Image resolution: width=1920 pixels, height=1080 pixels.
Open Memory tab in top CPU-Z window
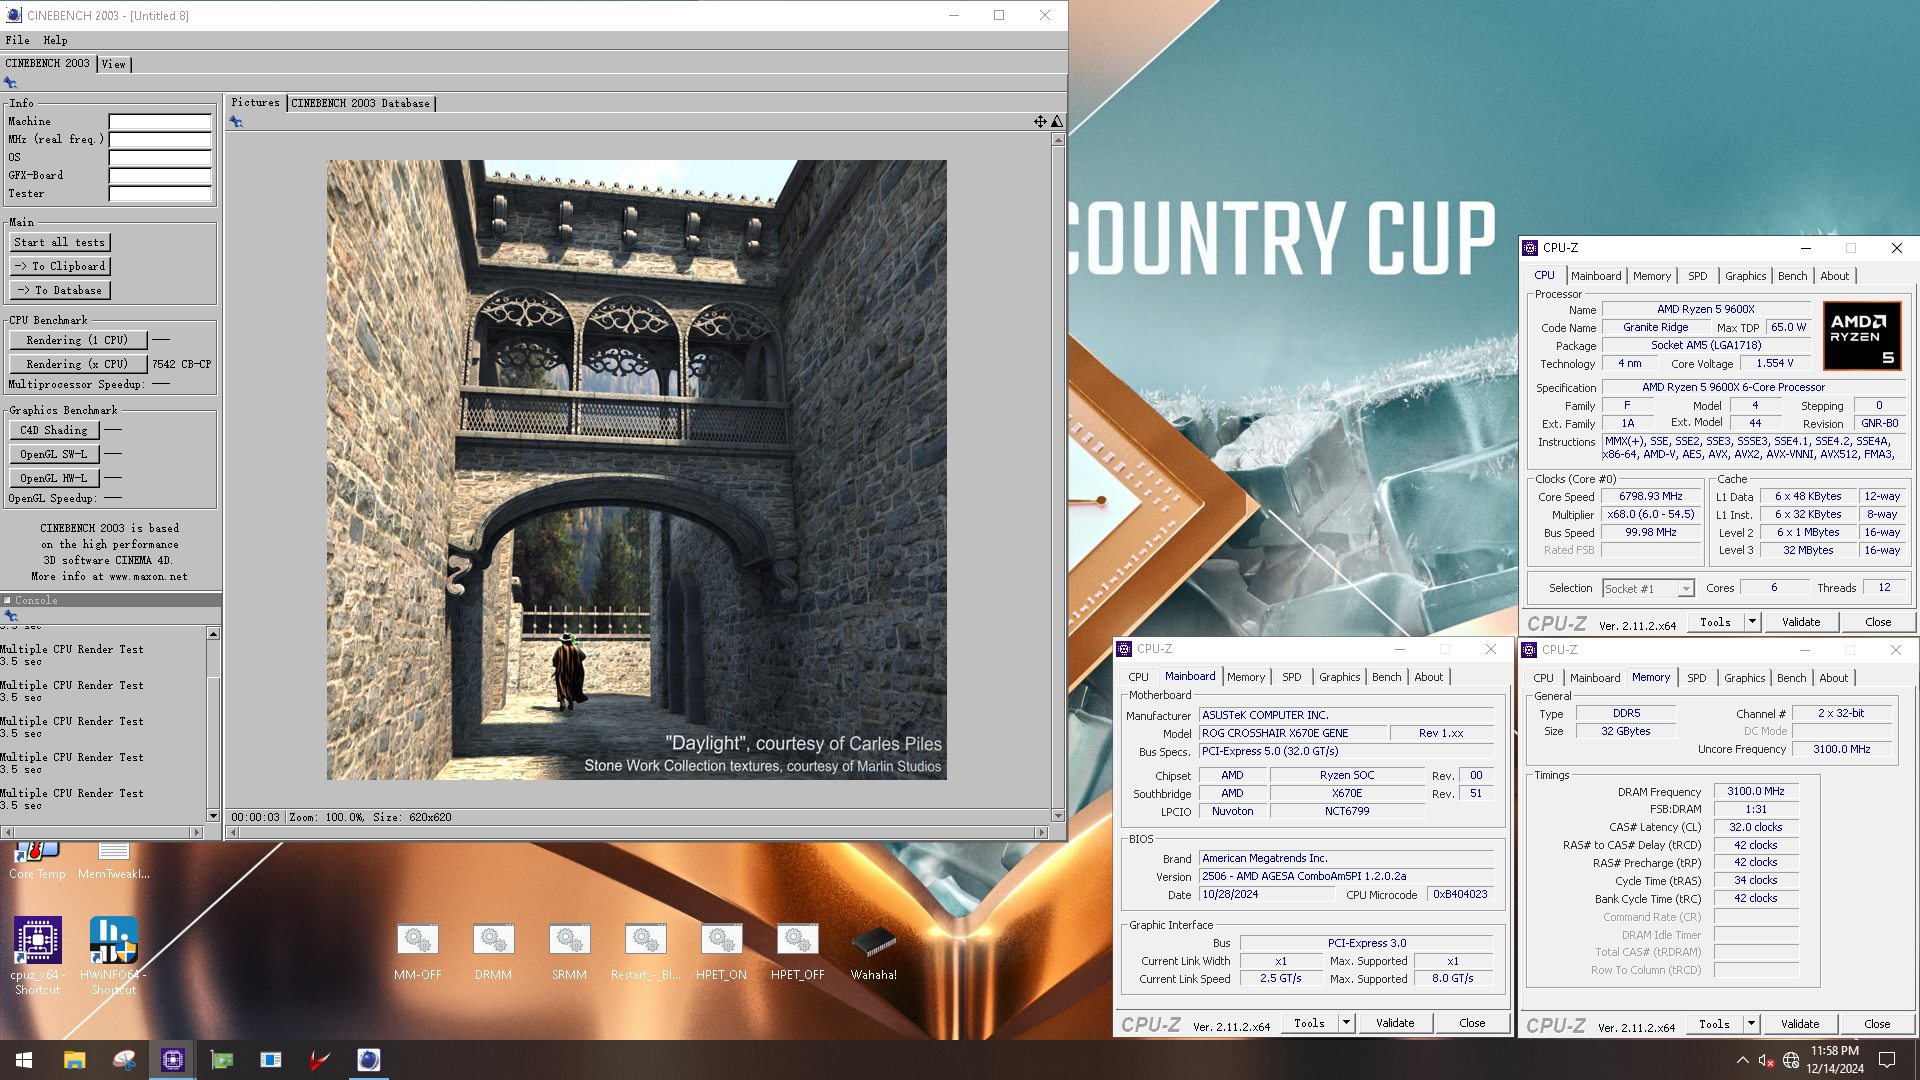click(x=1652, y=276)
